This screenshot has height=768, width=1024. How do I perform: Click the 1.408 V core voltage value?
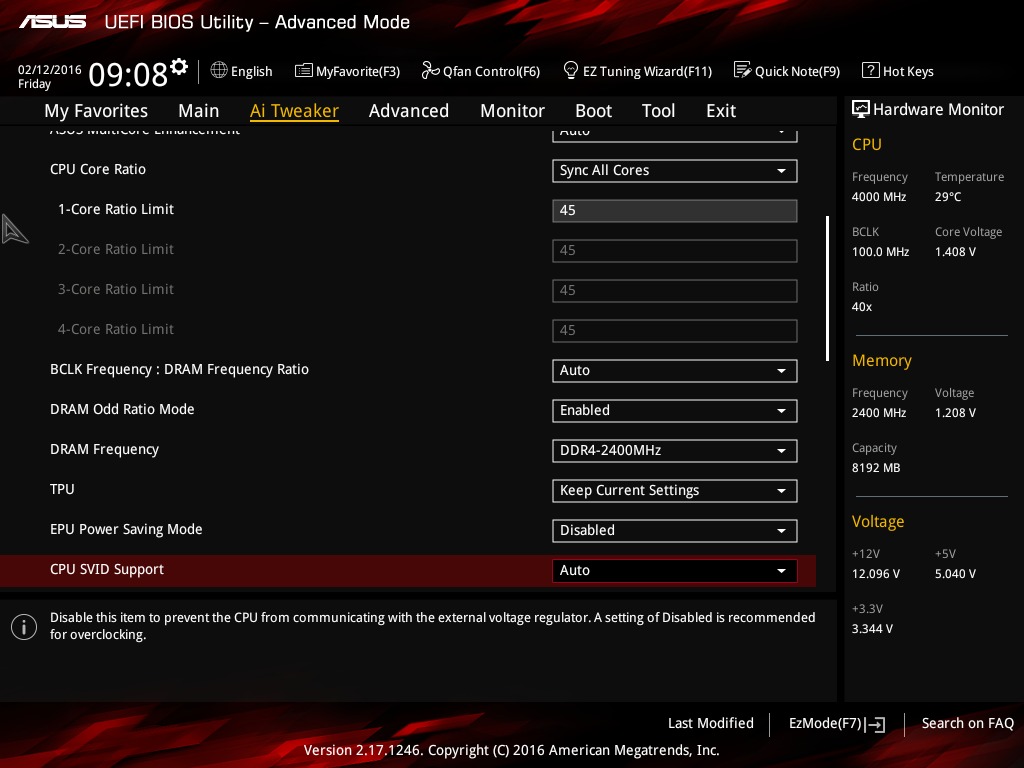pos(955,251)
